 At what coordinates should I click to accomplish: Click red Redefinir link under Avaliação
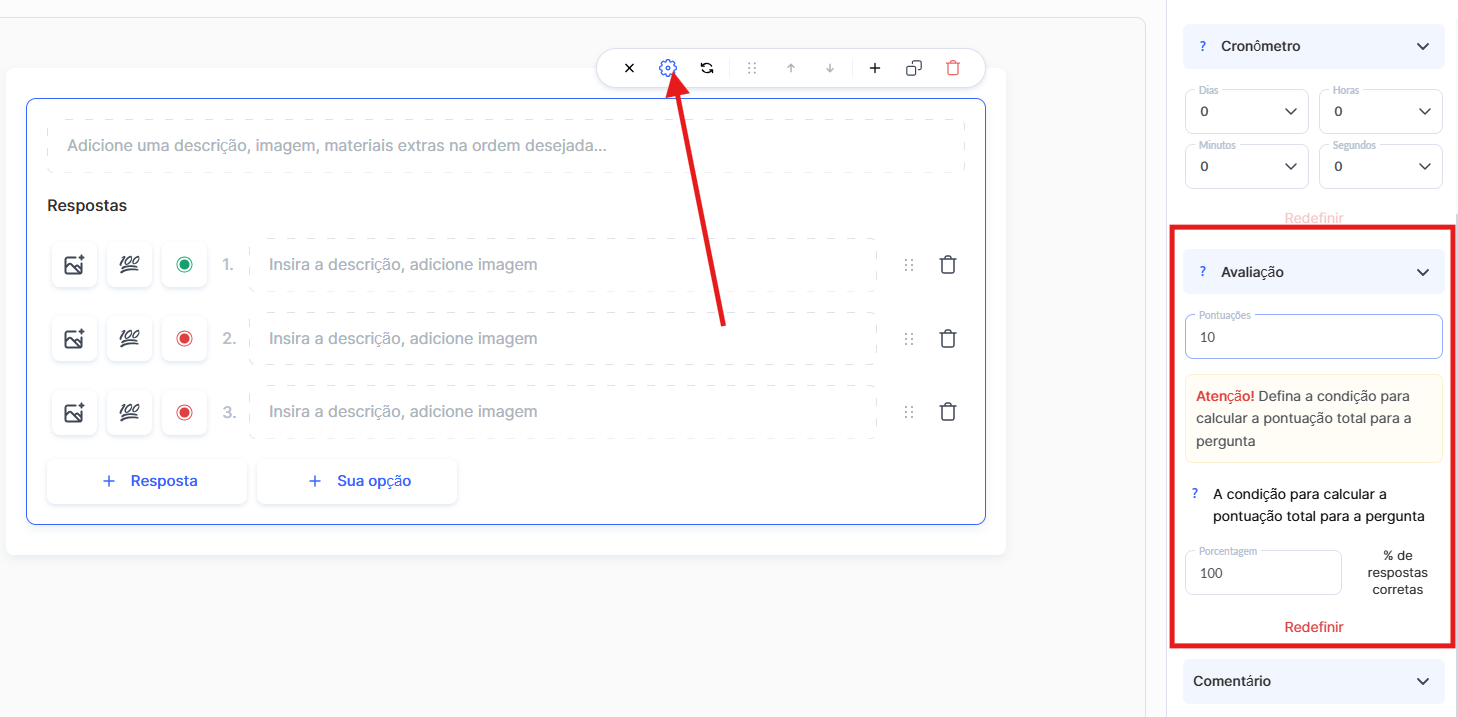[x=1313, y=627]
